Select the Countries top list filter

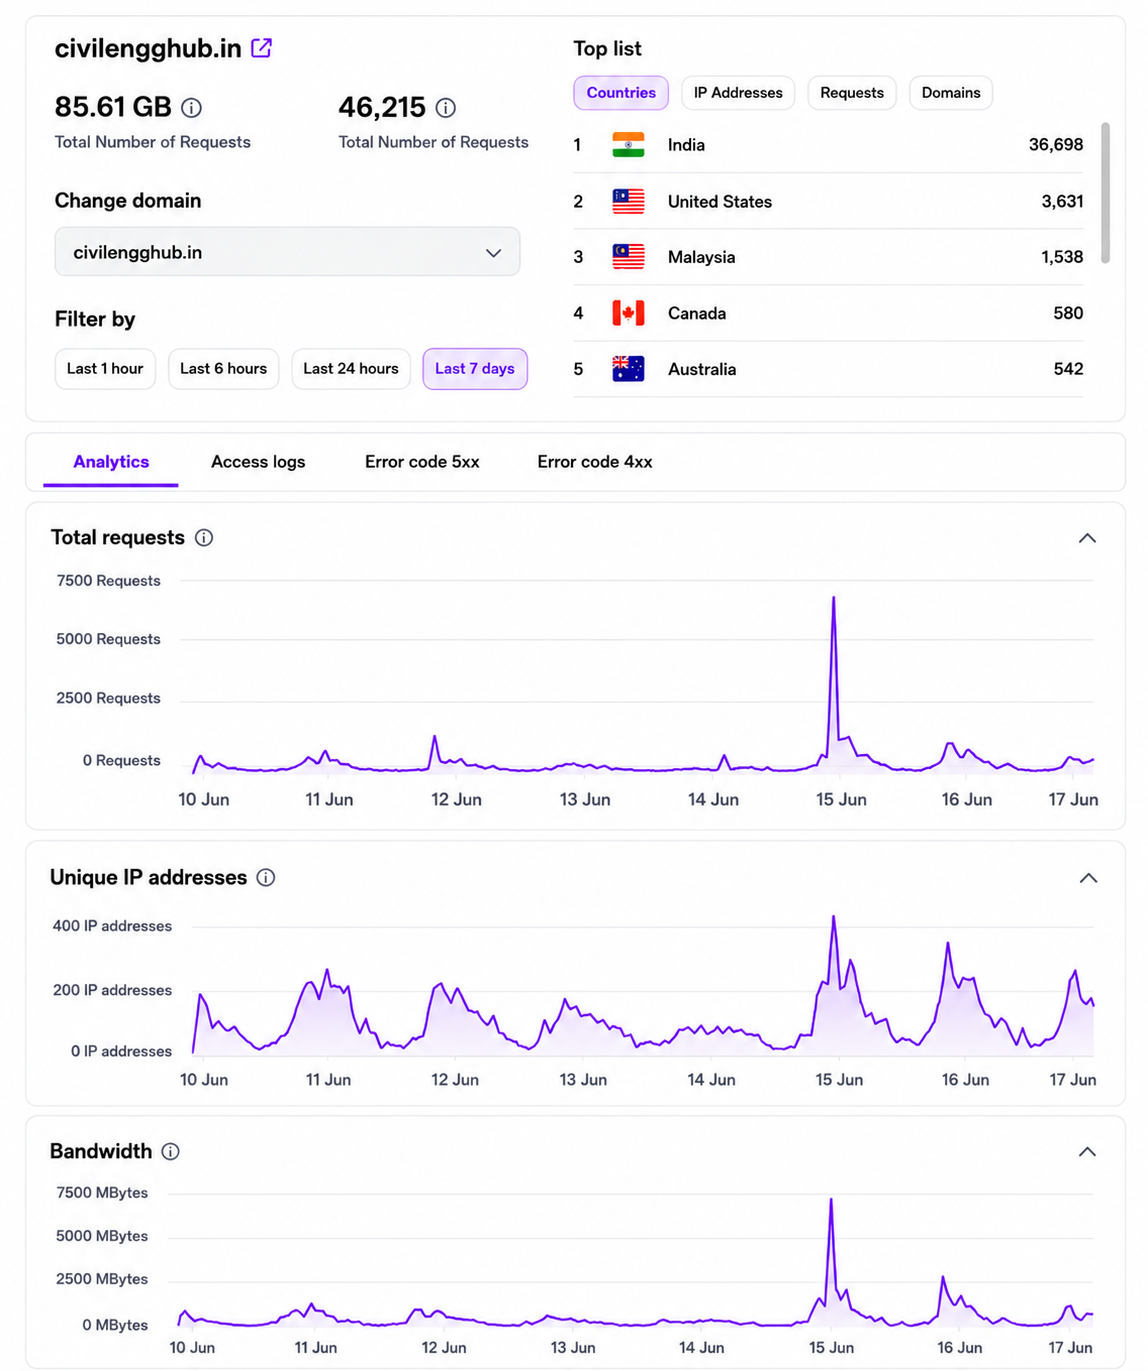(621, 92)
